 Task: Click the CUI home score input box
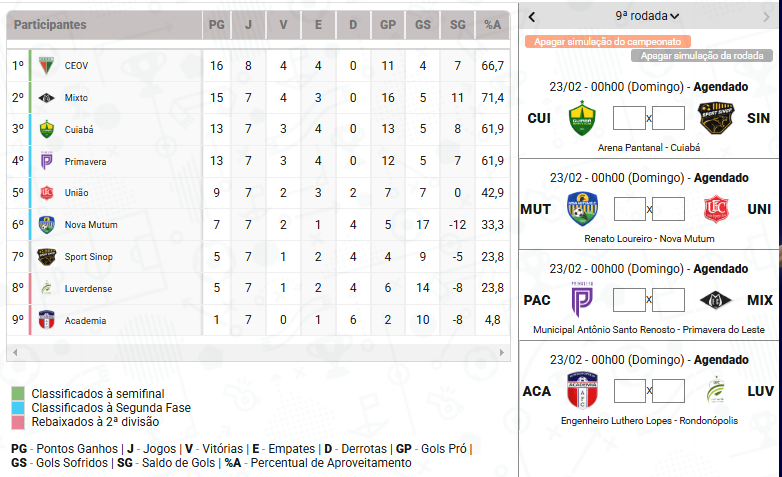[629, 118]
